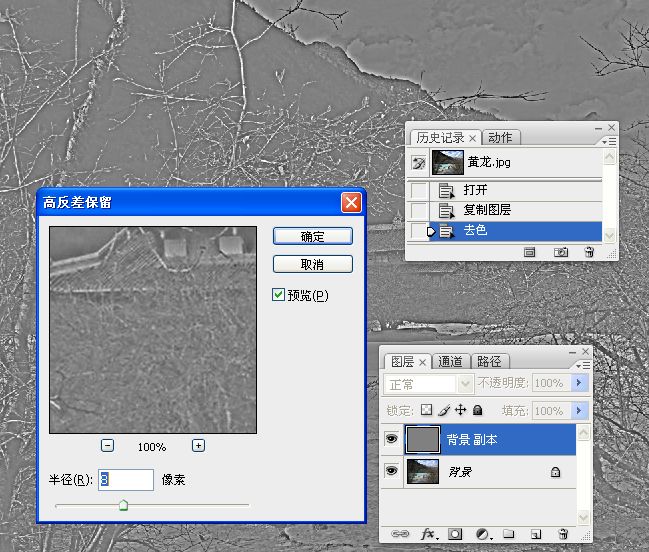Open the History panel flyout menu
The image size is (649, 552).
pyautogui.click(x=609, y=142)
